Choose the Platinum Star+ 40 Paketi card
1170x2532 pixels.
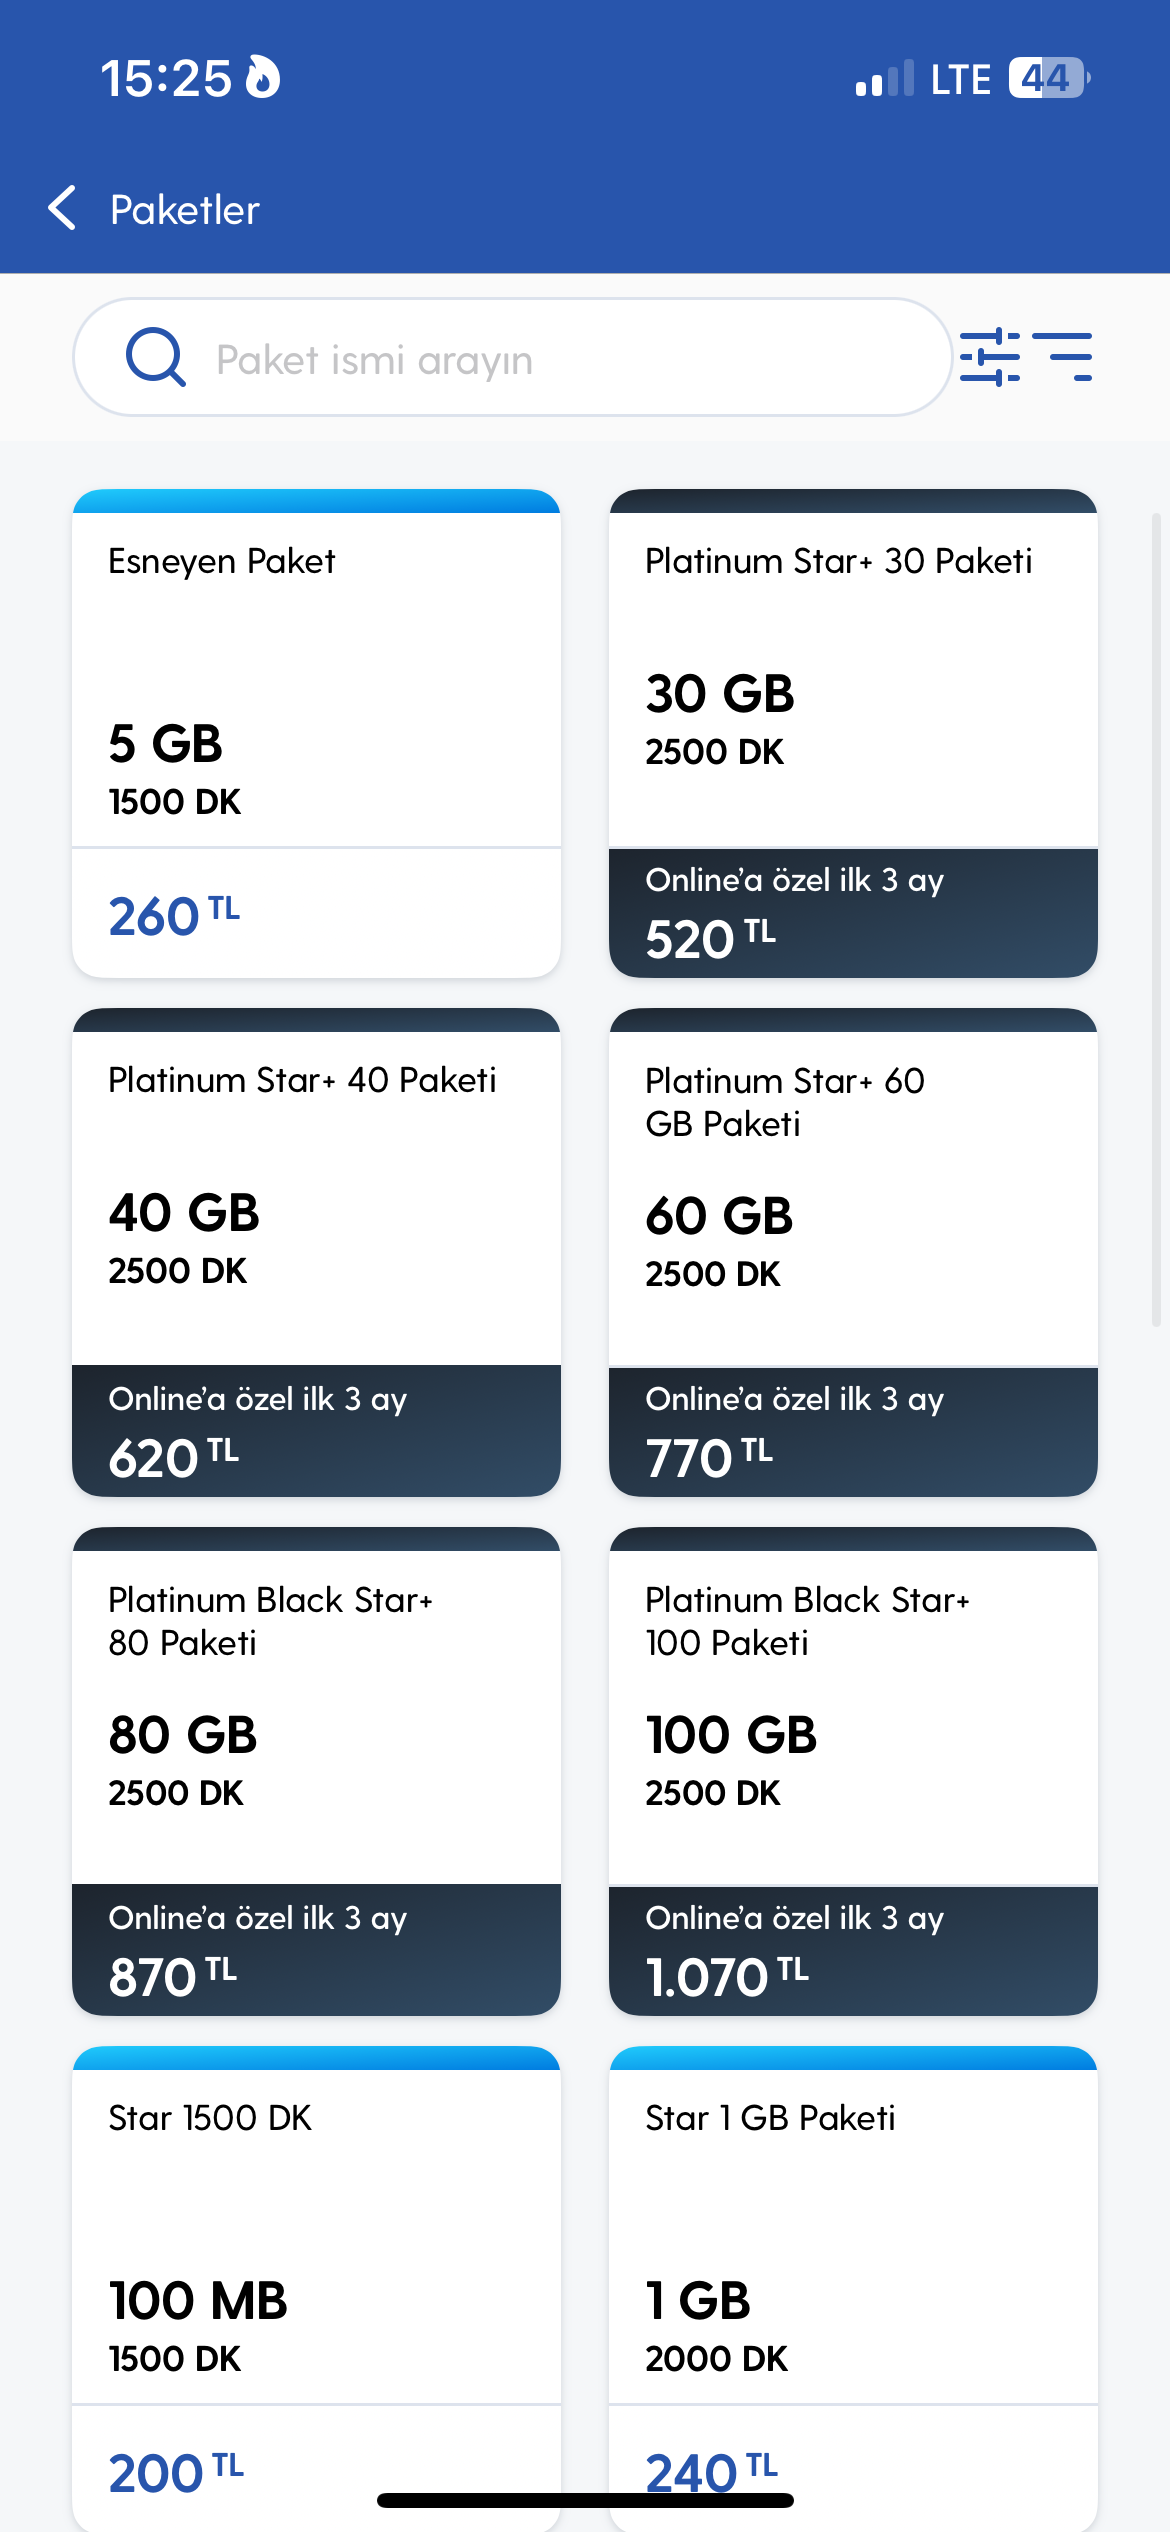click(x=316, y=1252)
